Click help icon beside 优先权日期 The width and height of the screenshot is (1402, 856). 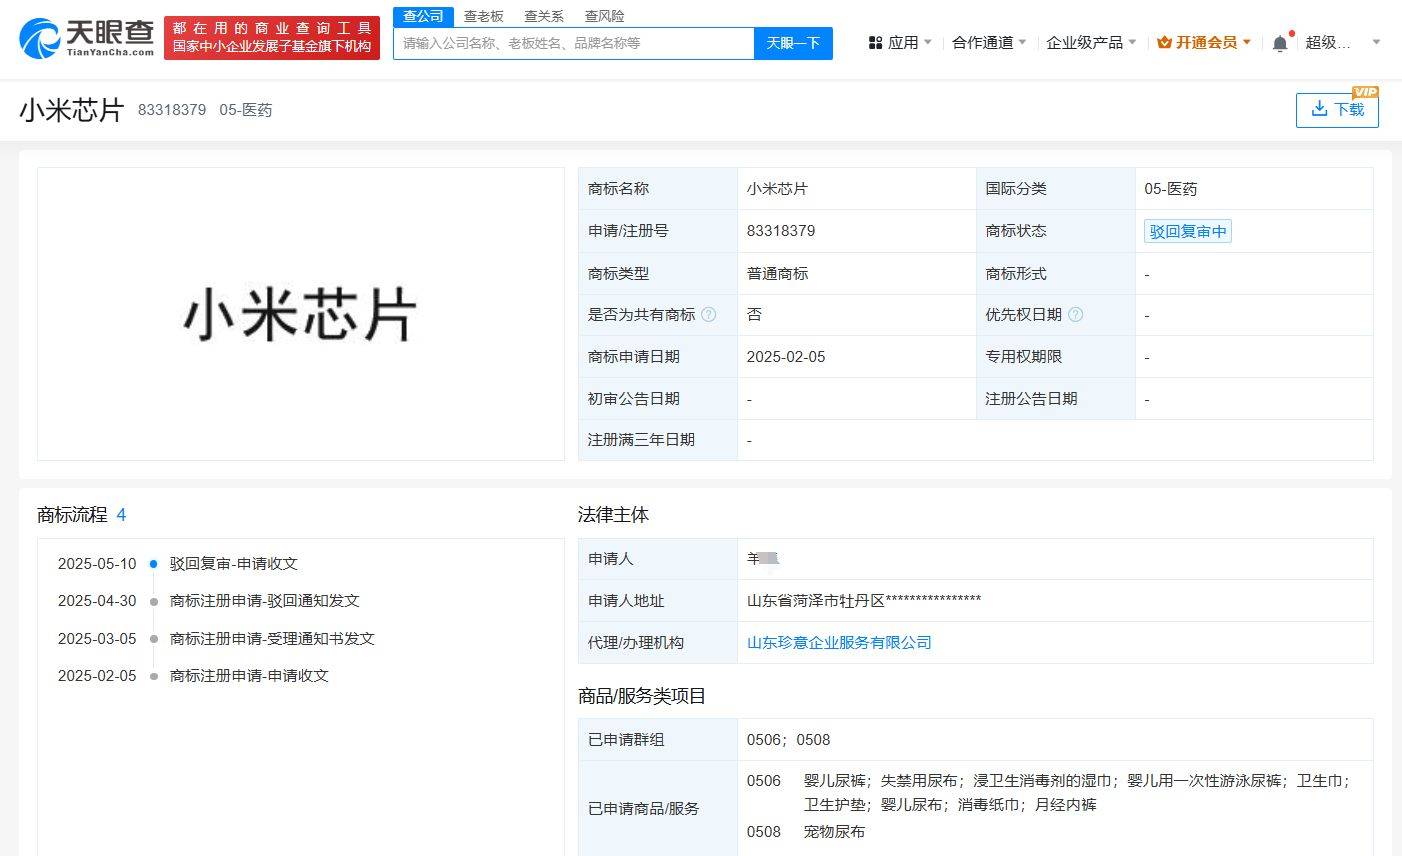coord(1076,315)
